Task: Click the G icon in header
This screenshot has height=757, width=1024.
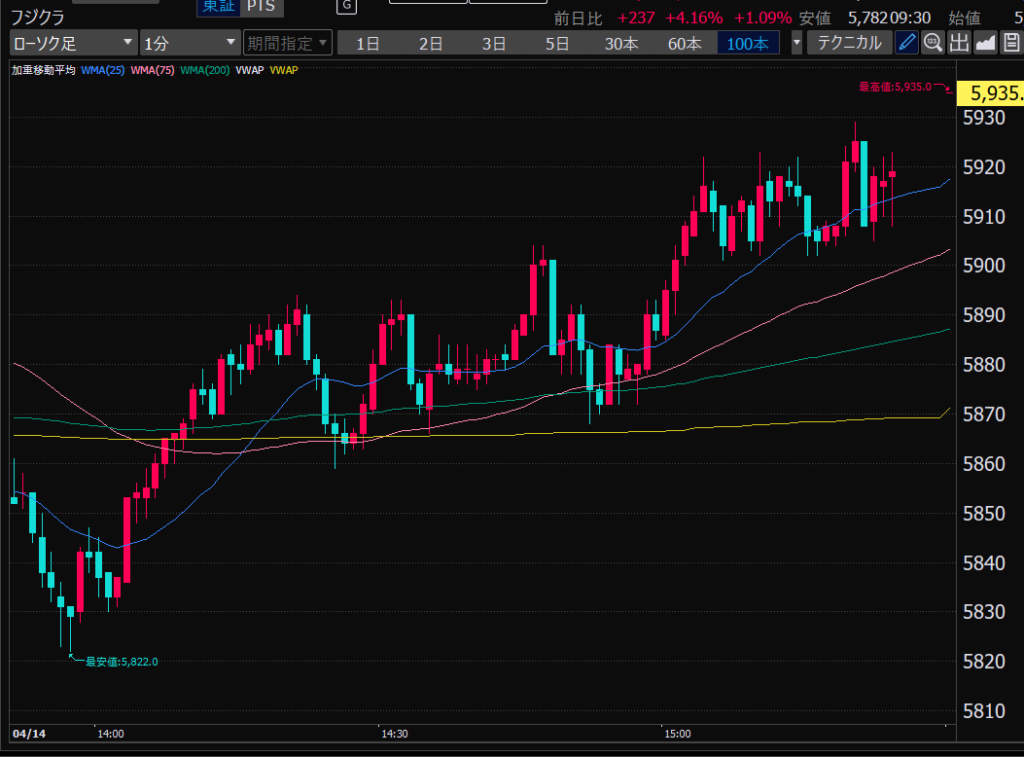Action: pos(347,6)
